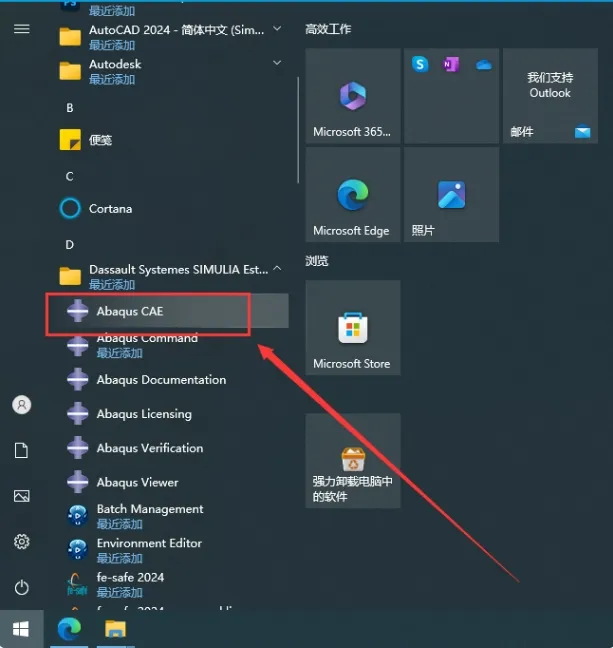Open the Documents sidebar icon
This screenshot has height=648, width=613.
point(21,450)
